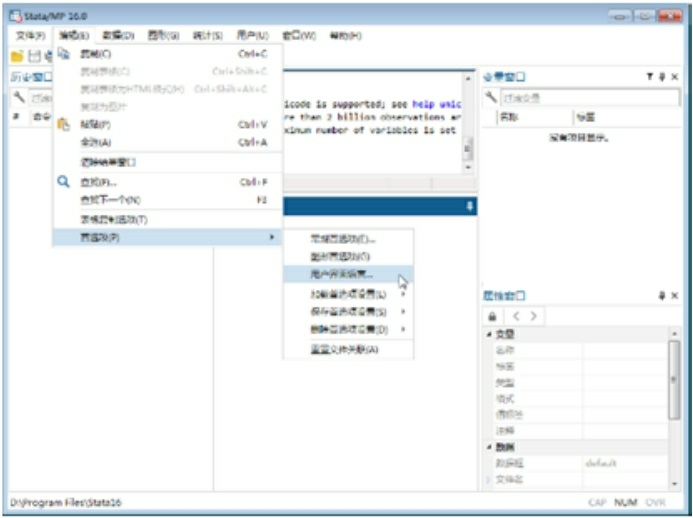
Task: Click the wrench icon in variables window
Action: click(491, 97)
